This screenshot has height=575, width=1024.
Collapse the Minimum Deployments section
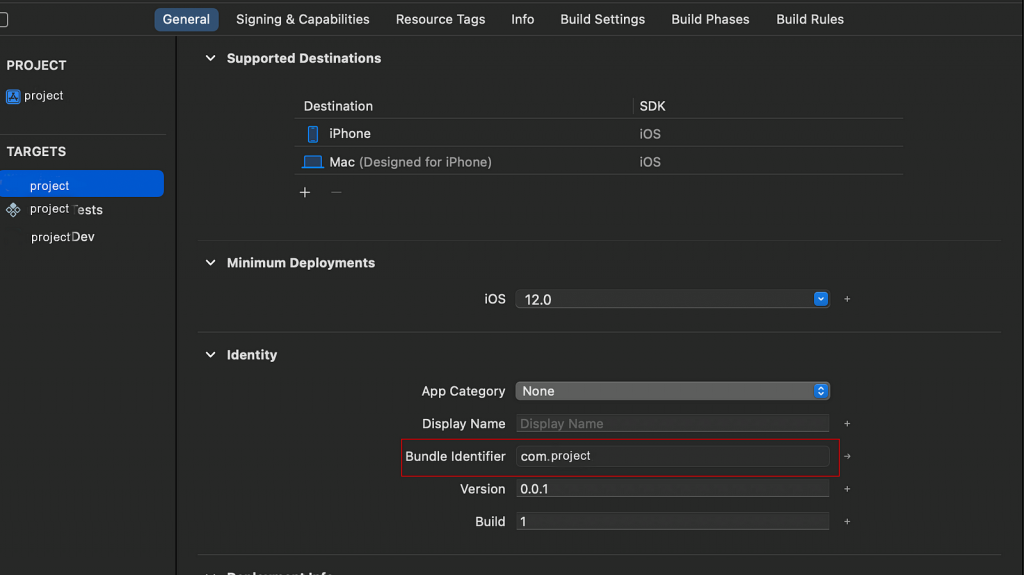point(210,263)
